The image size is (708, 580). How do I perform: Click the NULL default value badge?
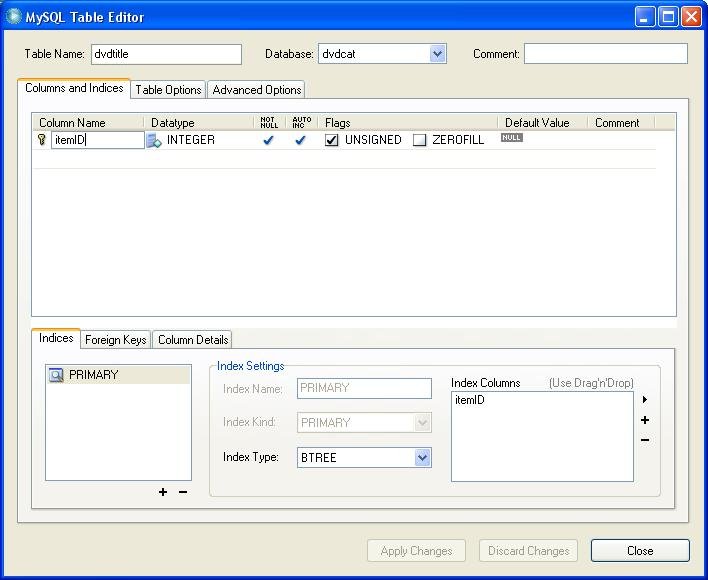pos(512,138)
